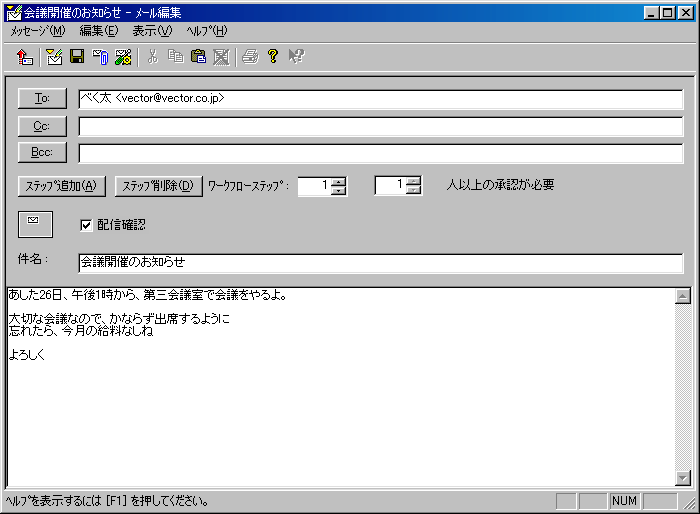Click the greyed delete X icon
Image resolution: width=700 pixels, height=514 pixels.
coord(221,57)
